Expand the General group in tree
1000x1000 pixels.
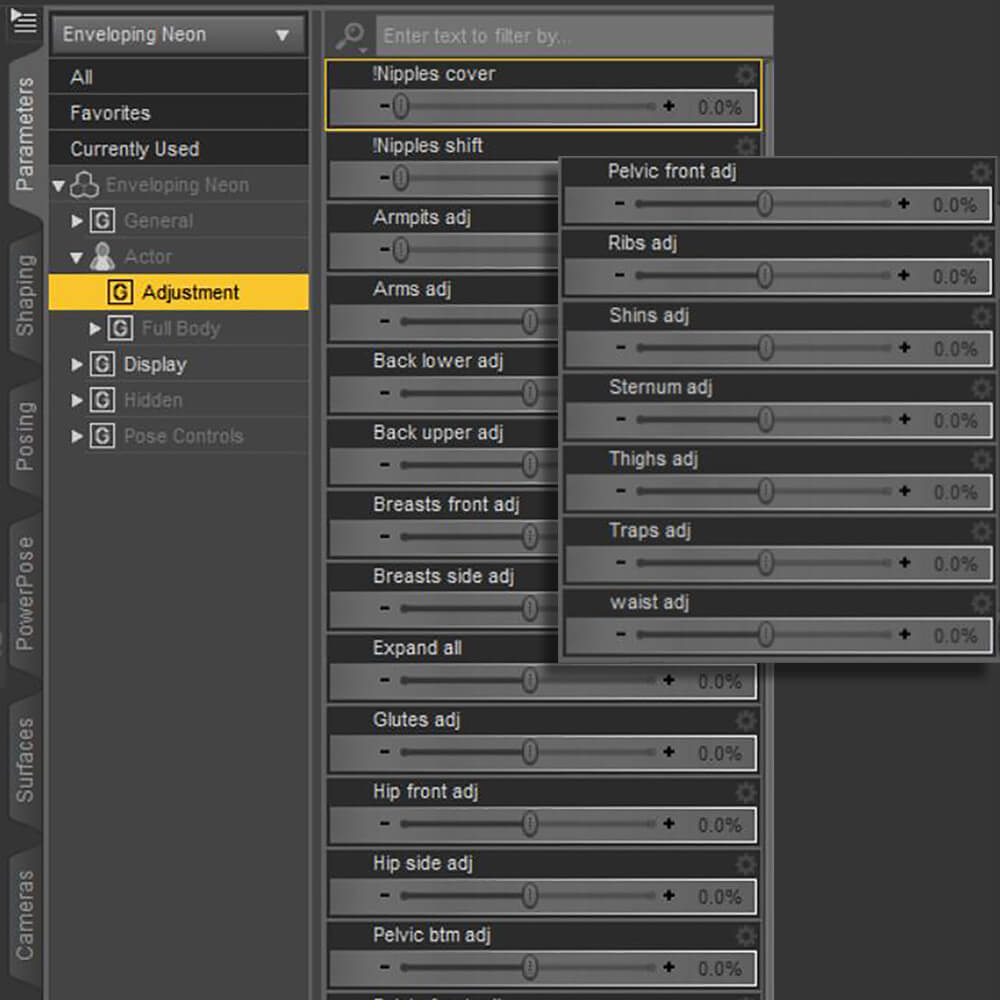(78, 221)
